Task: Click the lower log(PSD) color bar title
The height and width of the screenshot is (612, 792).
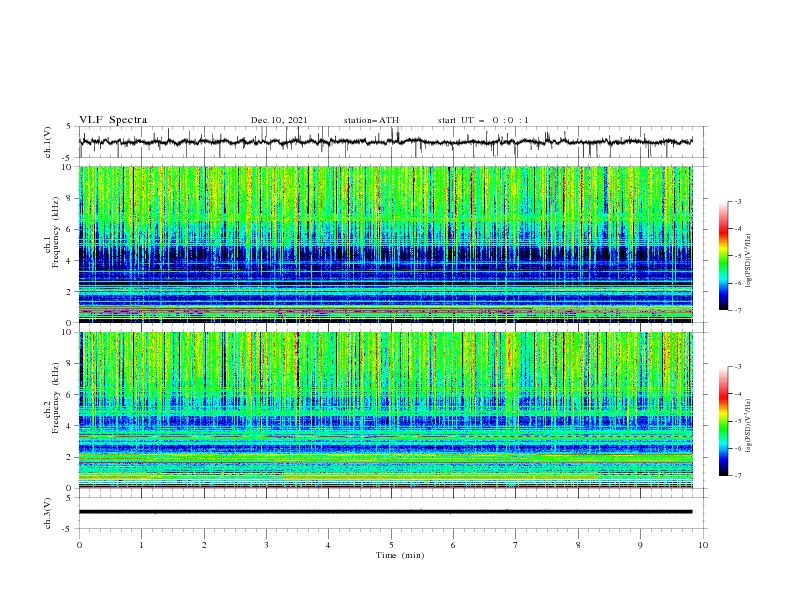Action: [x=749, y=425]
